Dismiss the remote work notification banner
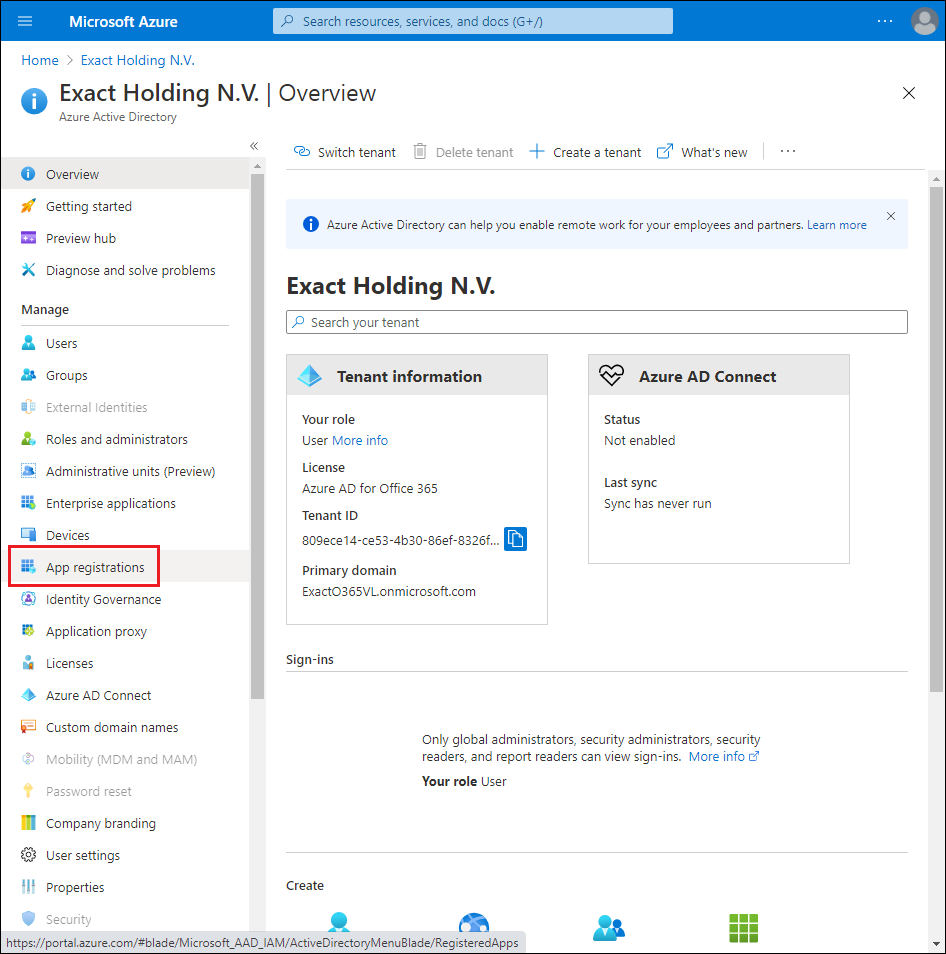The height and width of the screenshot is (954, 946). click(890, 216)
